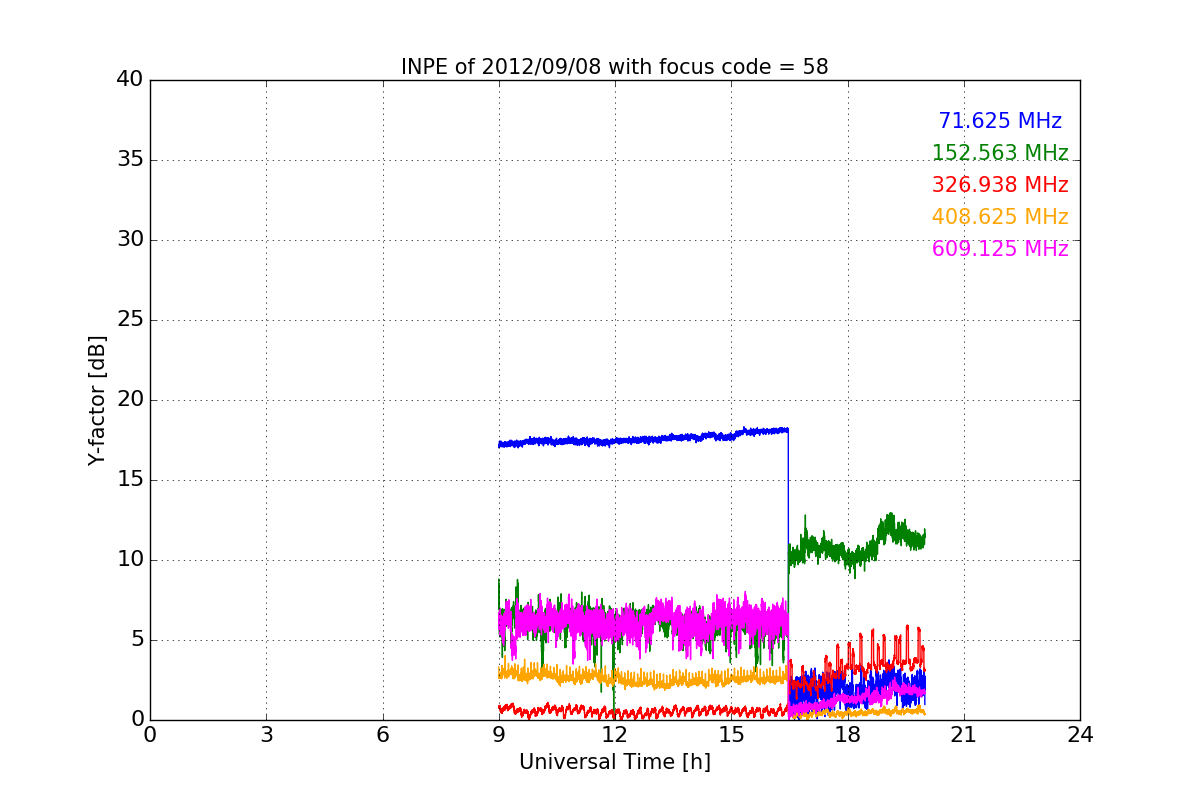
Task: Select the green 152.563 MHz legend label
Action: (1000, 153)
